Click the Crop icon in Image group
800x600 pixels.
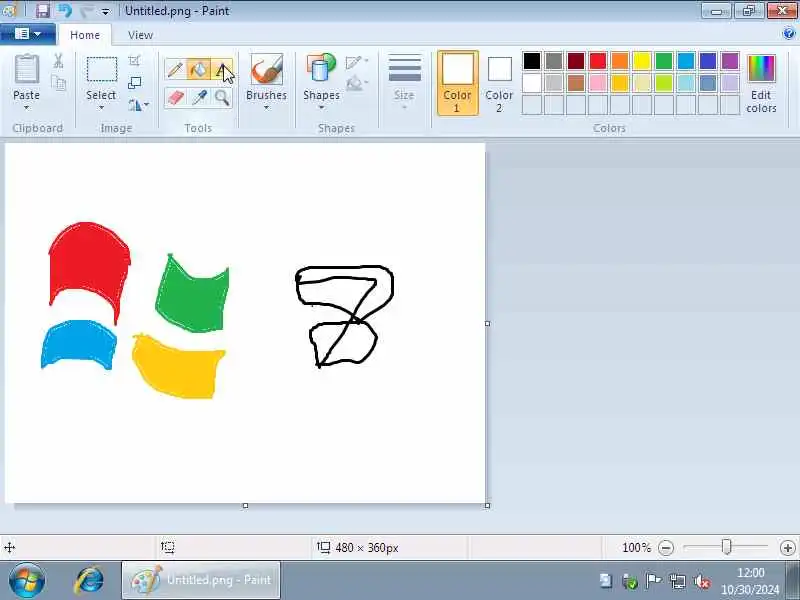(x=134, y=61)
